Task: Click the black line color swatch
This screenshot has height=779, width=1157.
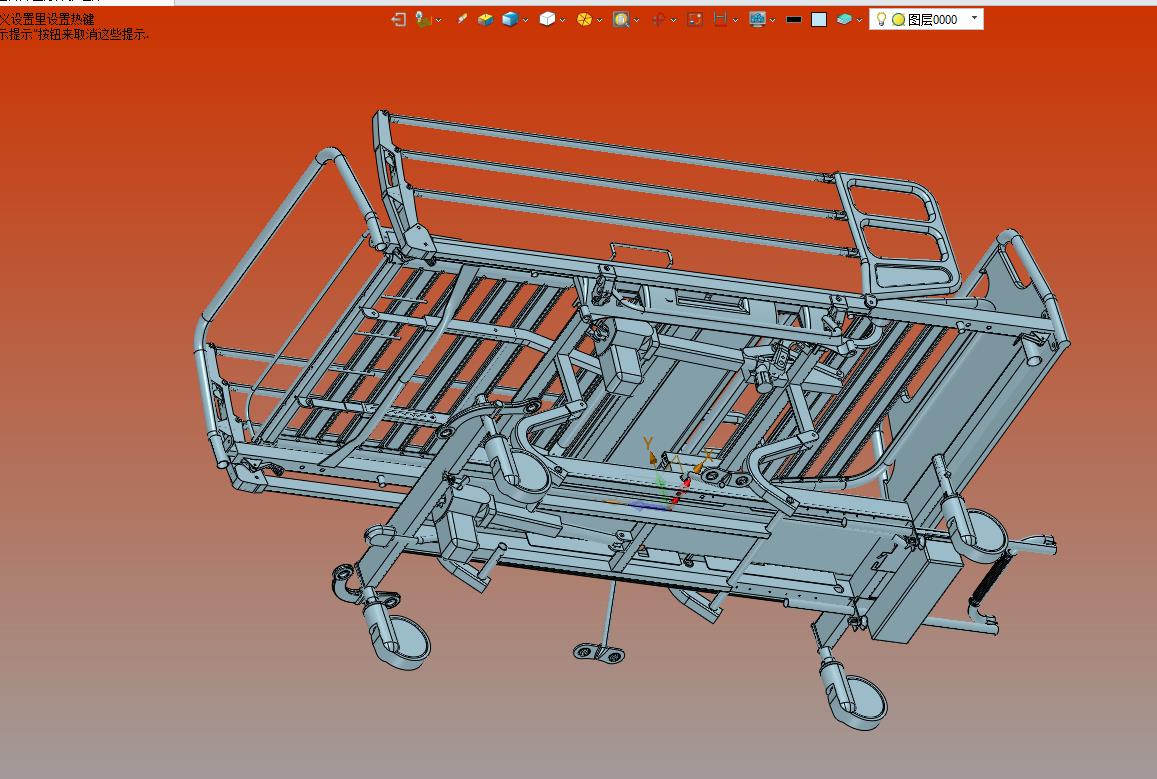Action: pos(794,20)
